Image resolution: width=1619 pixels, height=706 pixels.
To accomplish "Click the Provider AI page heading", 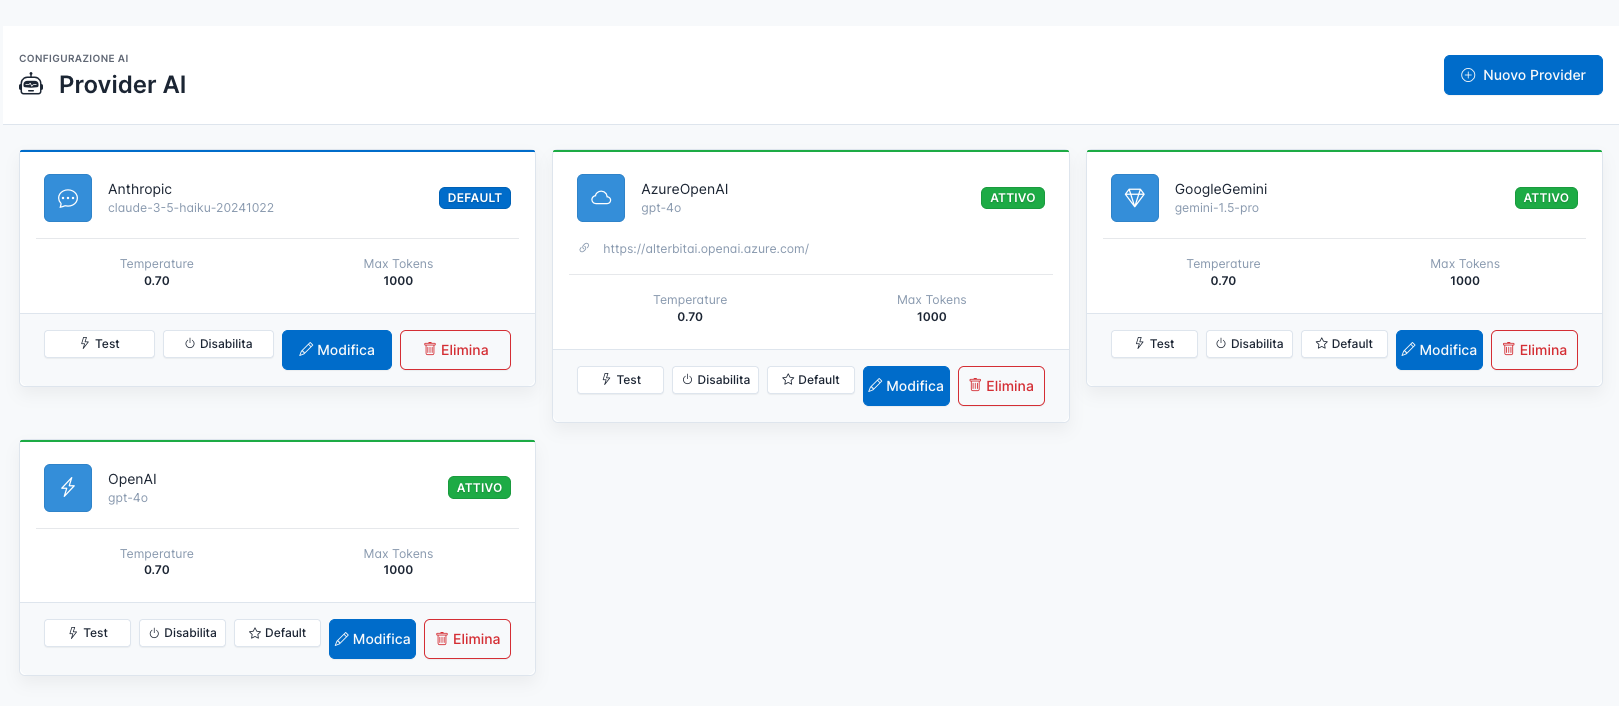I will click(x=122, y=85).
